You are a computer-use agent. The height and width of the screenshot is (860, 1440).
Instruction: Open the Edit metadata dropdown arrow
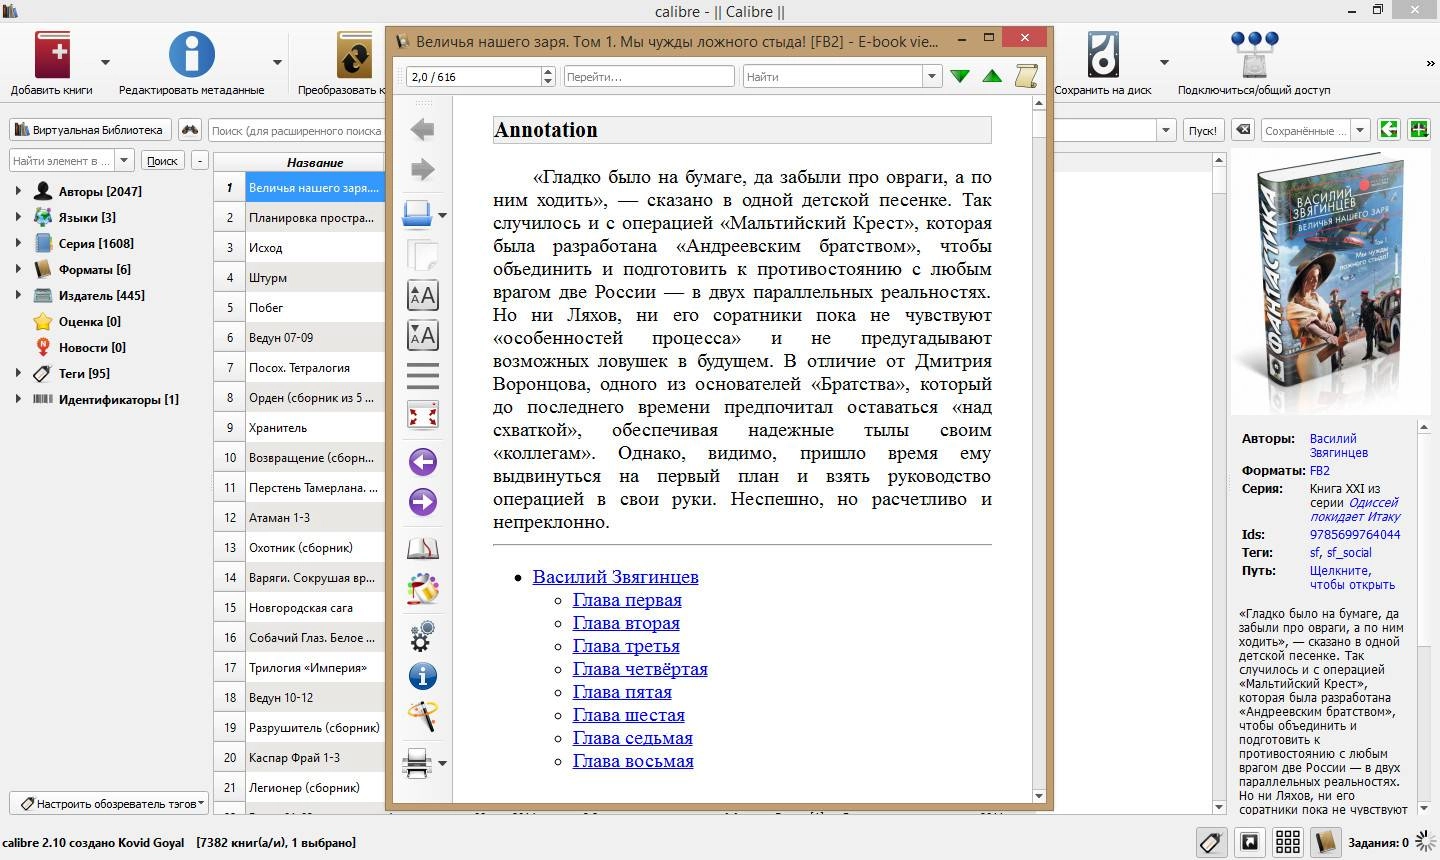click(x=277, y=61)
